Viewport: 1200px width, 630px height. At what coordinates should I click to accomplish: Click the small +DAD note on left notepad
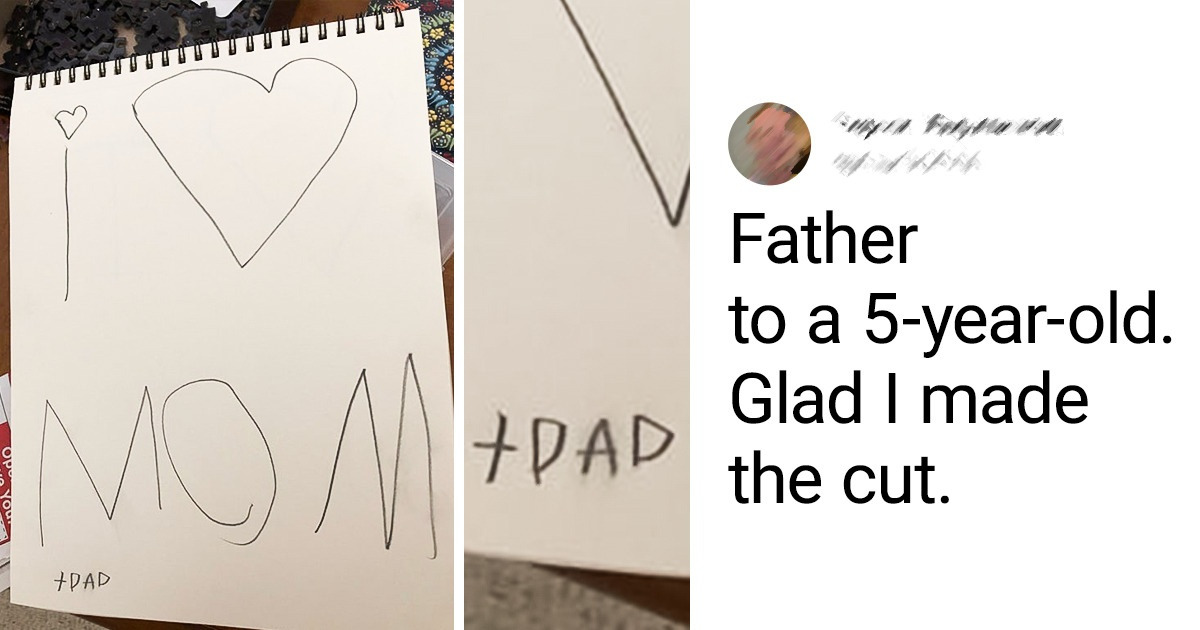tap(82, 579)
